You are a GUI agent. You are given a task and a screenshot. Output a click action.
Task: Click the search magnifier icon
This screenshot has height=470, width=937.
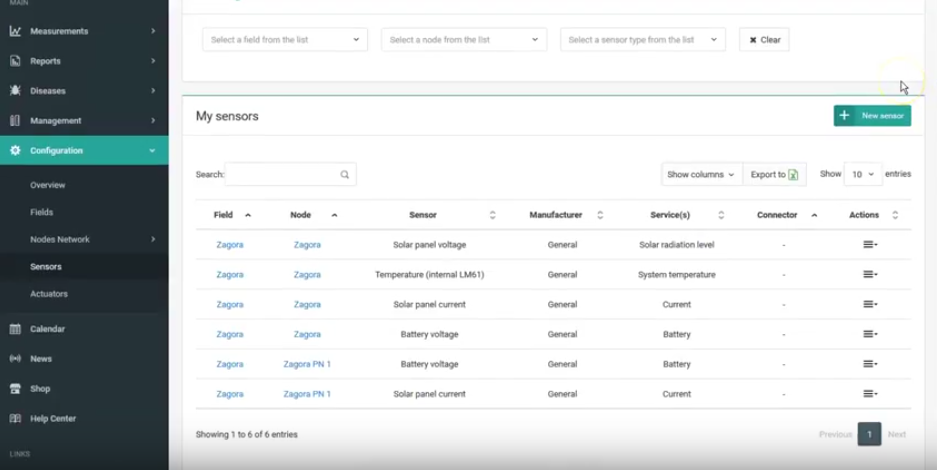tap(345, 174)
